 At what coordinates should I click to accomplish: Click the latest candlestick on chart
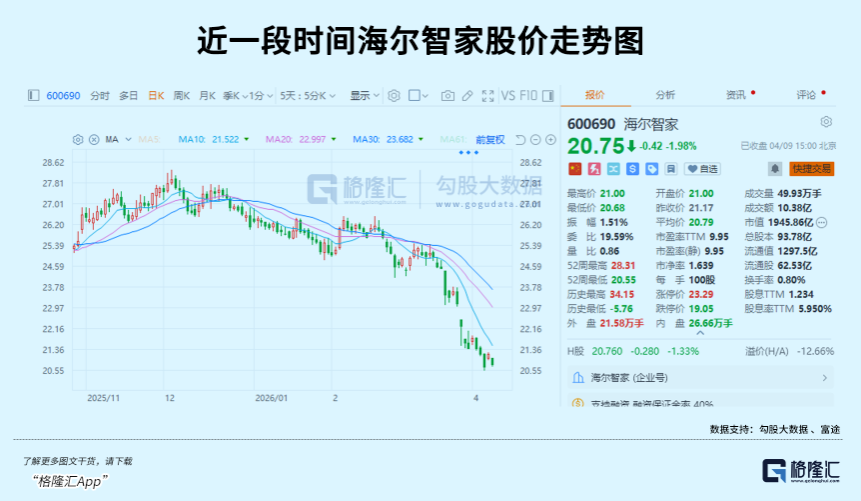click(493, 361)
